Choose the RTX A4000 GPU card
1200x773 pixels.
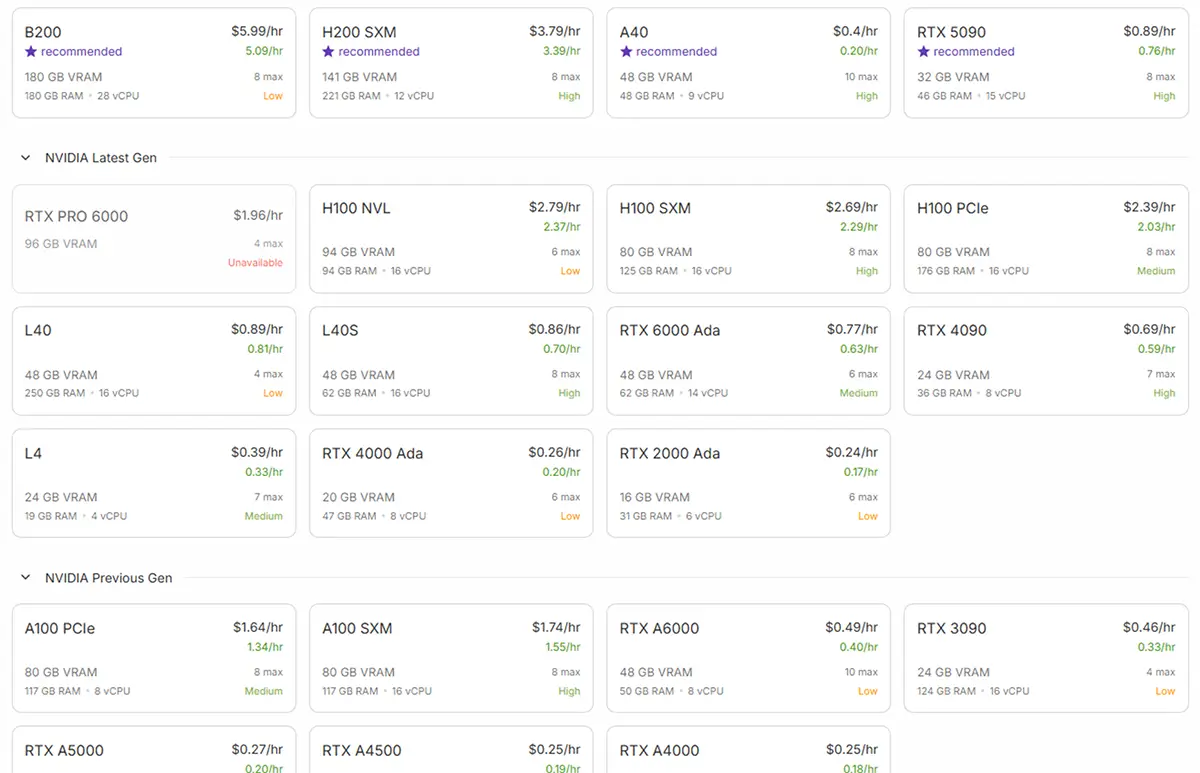pyautogui.click(x=749, y=750)
